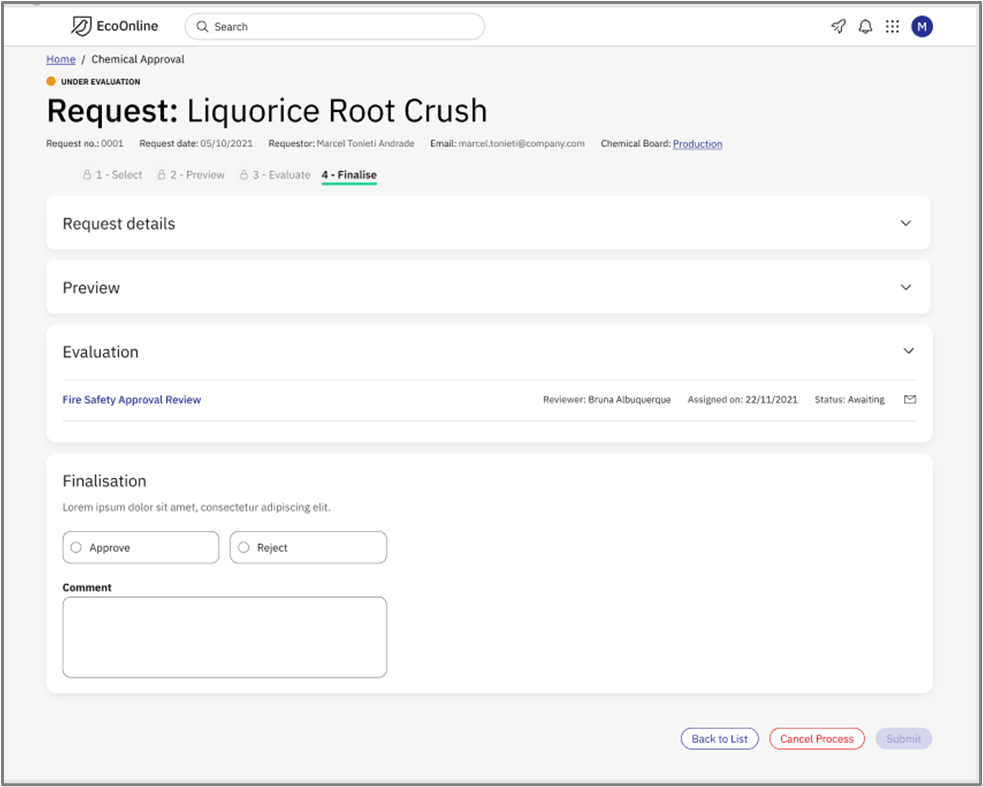The image size is (983, 787).
Task: Select the Reject radio option
Action: [x=244, y=547]
